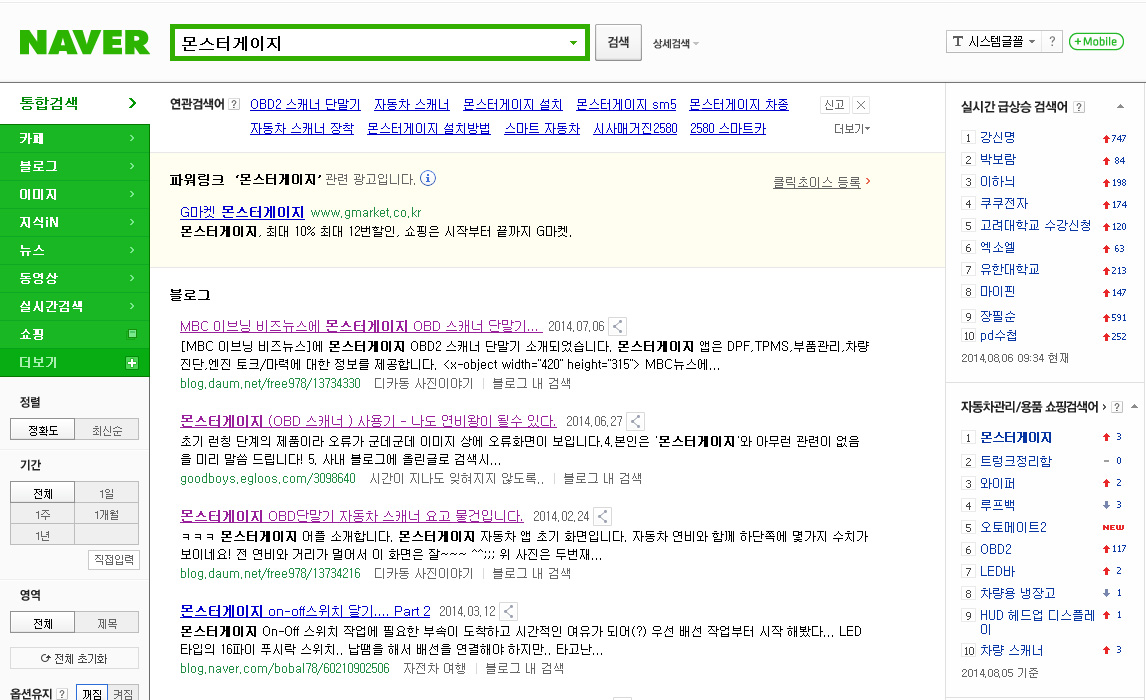Click related search 자동차 스캐너 장착
Screen dimensions: 1146x700
coord(302,129)
